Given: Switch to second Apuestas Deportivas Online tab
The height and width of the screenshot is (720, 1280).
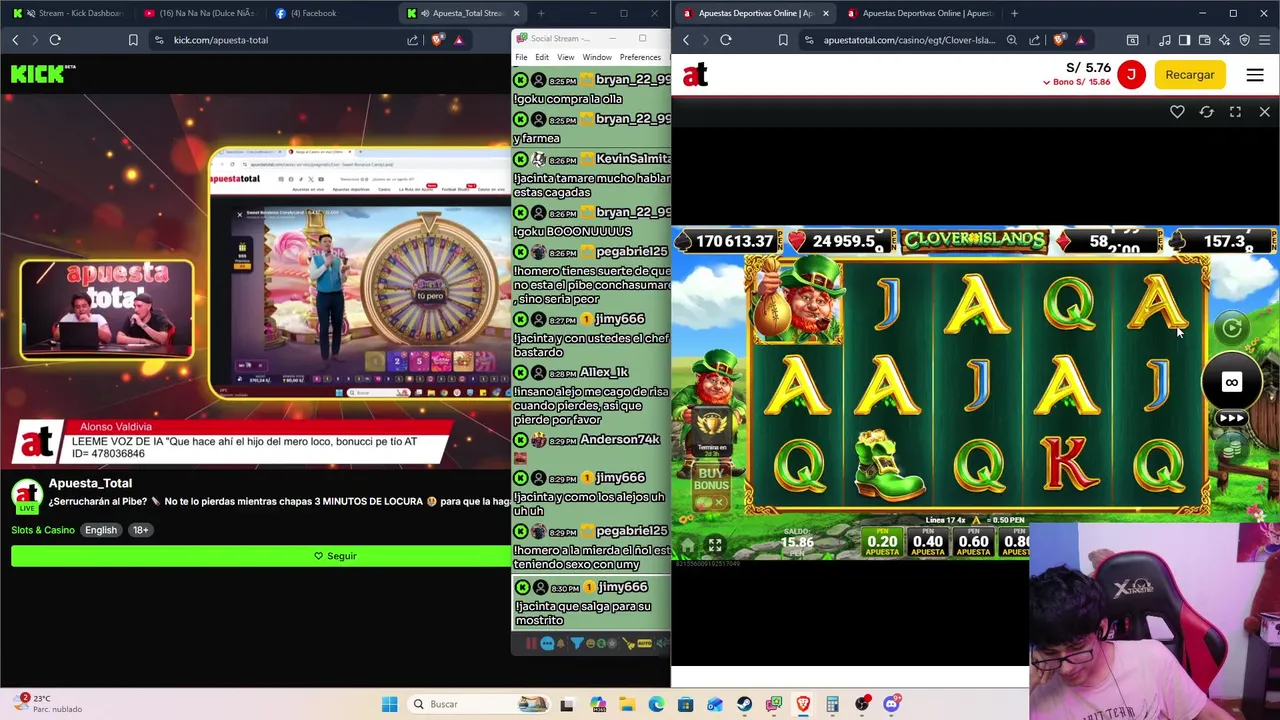Looking at the screenshot, I should (x=920, y=13).
